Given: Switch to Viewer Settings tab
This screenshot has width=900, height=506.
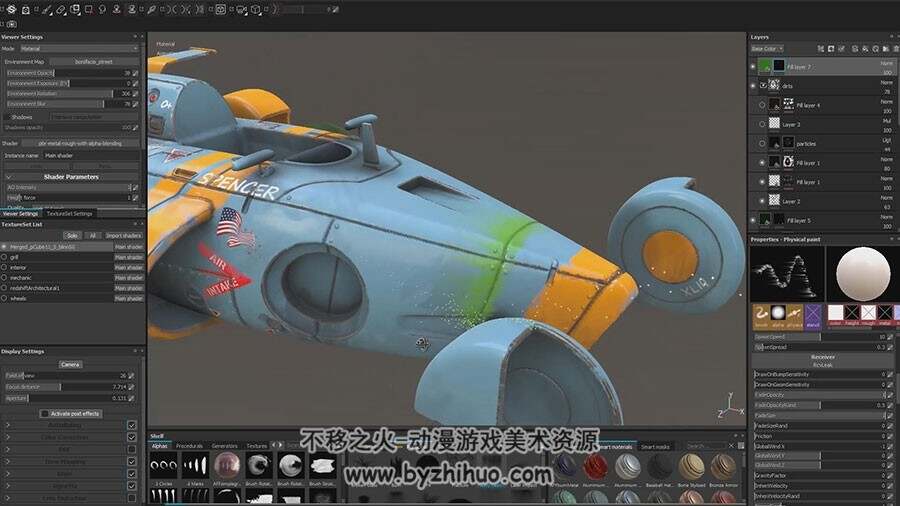Looking at the screenshot, I should click(20, 213).
